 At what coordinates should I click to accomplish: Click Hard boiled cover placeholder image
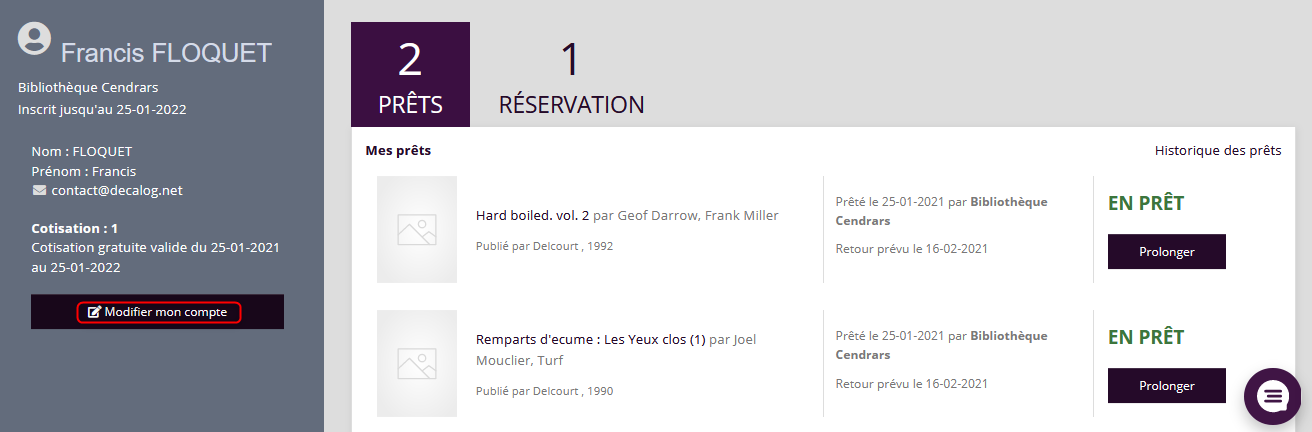(x=417, y=229)
